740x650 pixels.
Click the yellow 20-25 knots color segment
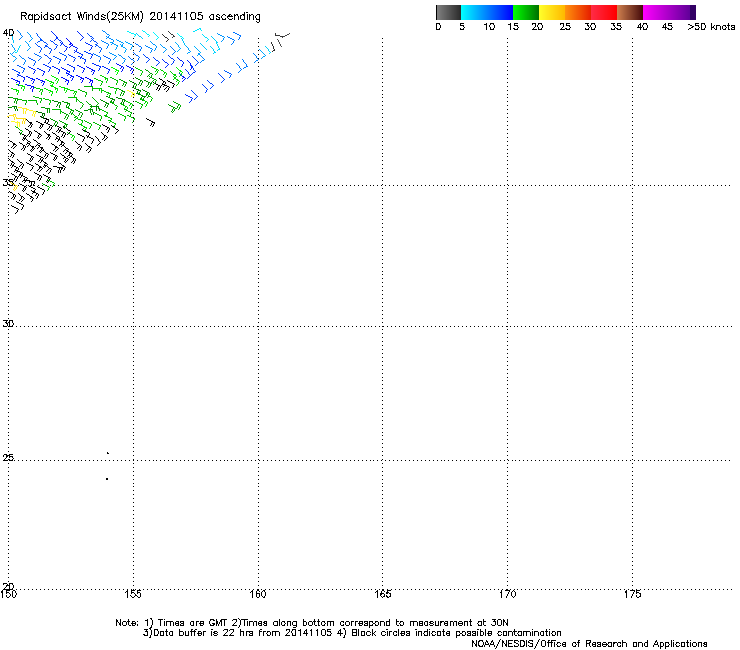click(552, 12)
